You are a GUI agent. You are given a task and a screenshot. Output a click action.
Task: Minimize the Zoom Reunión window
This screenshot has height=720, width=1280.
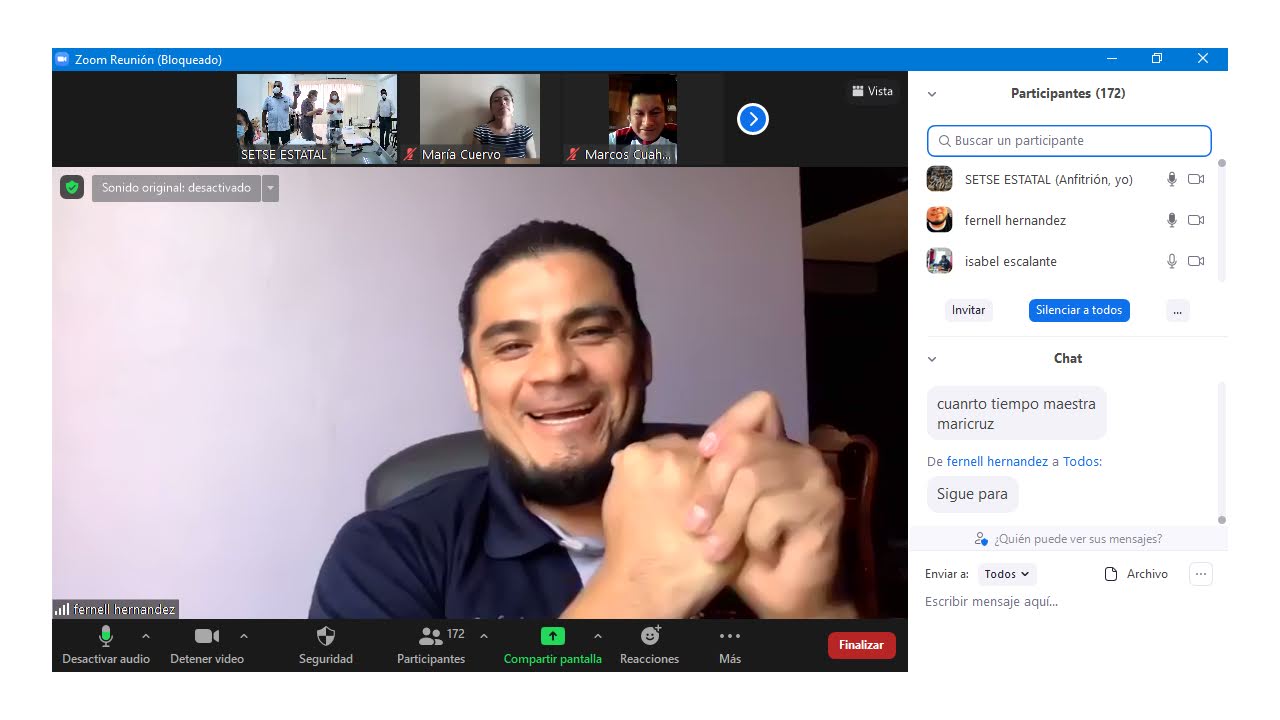point(1111,59)
